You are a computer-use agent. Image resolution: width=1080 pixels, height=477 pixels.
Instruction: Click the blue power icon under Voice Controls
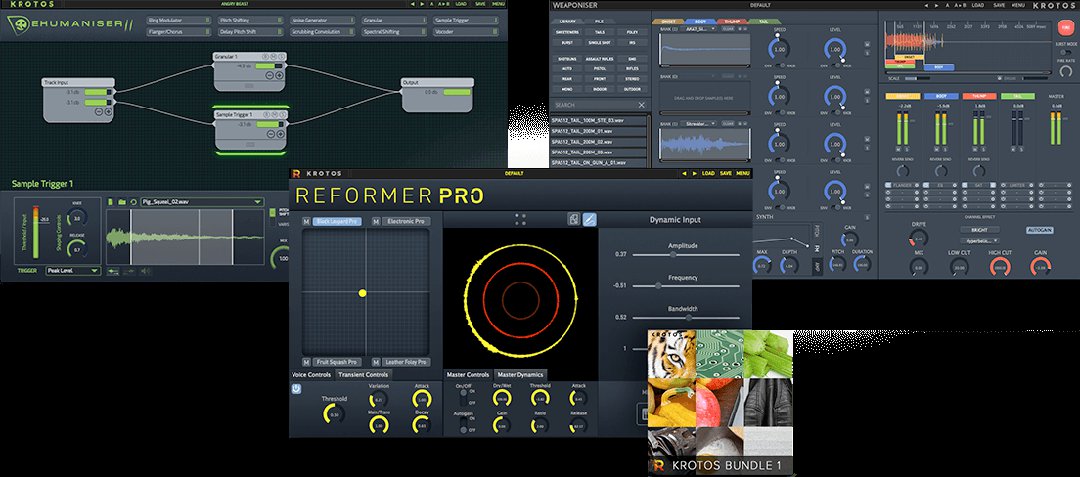coord(296,388)
